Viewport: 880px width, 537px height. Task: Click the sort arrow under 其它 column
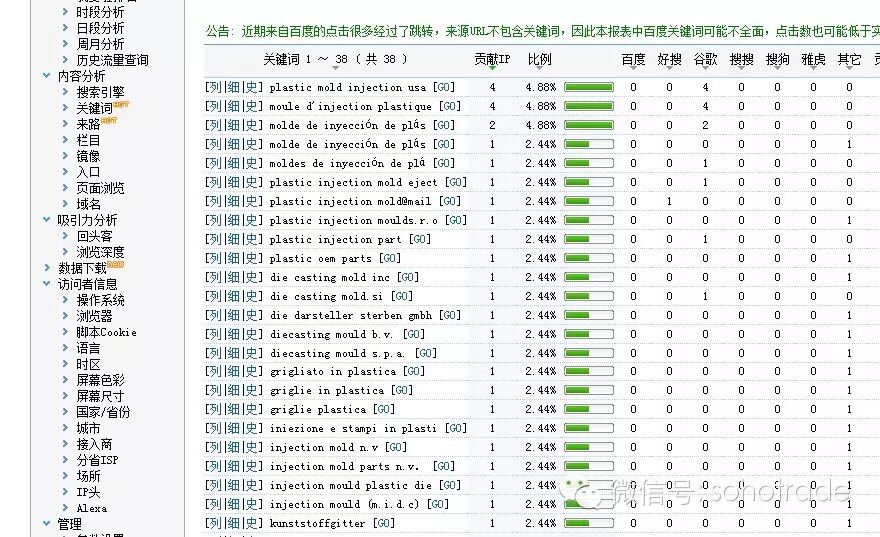point(849,68)
